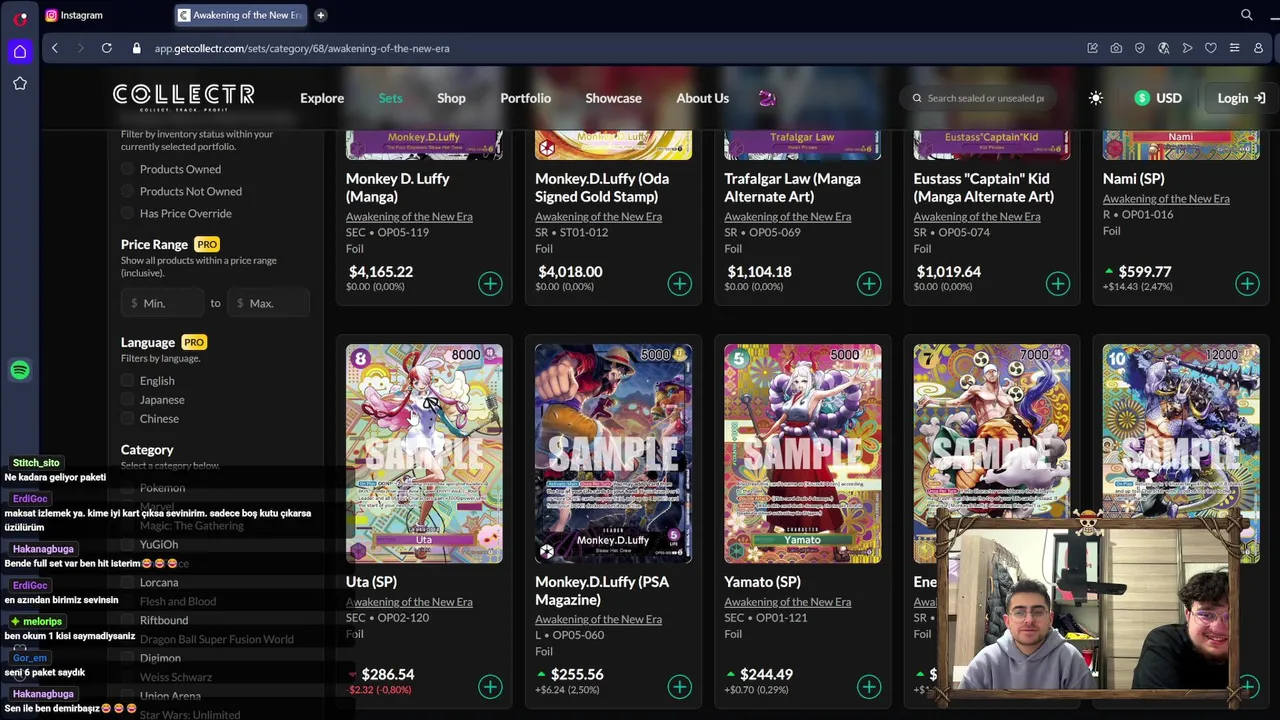The height and width of the screenshot is (720, 1280).
Task: Open the Monkey.D.Luffy PSA Magazine card image
Action: 613,453
